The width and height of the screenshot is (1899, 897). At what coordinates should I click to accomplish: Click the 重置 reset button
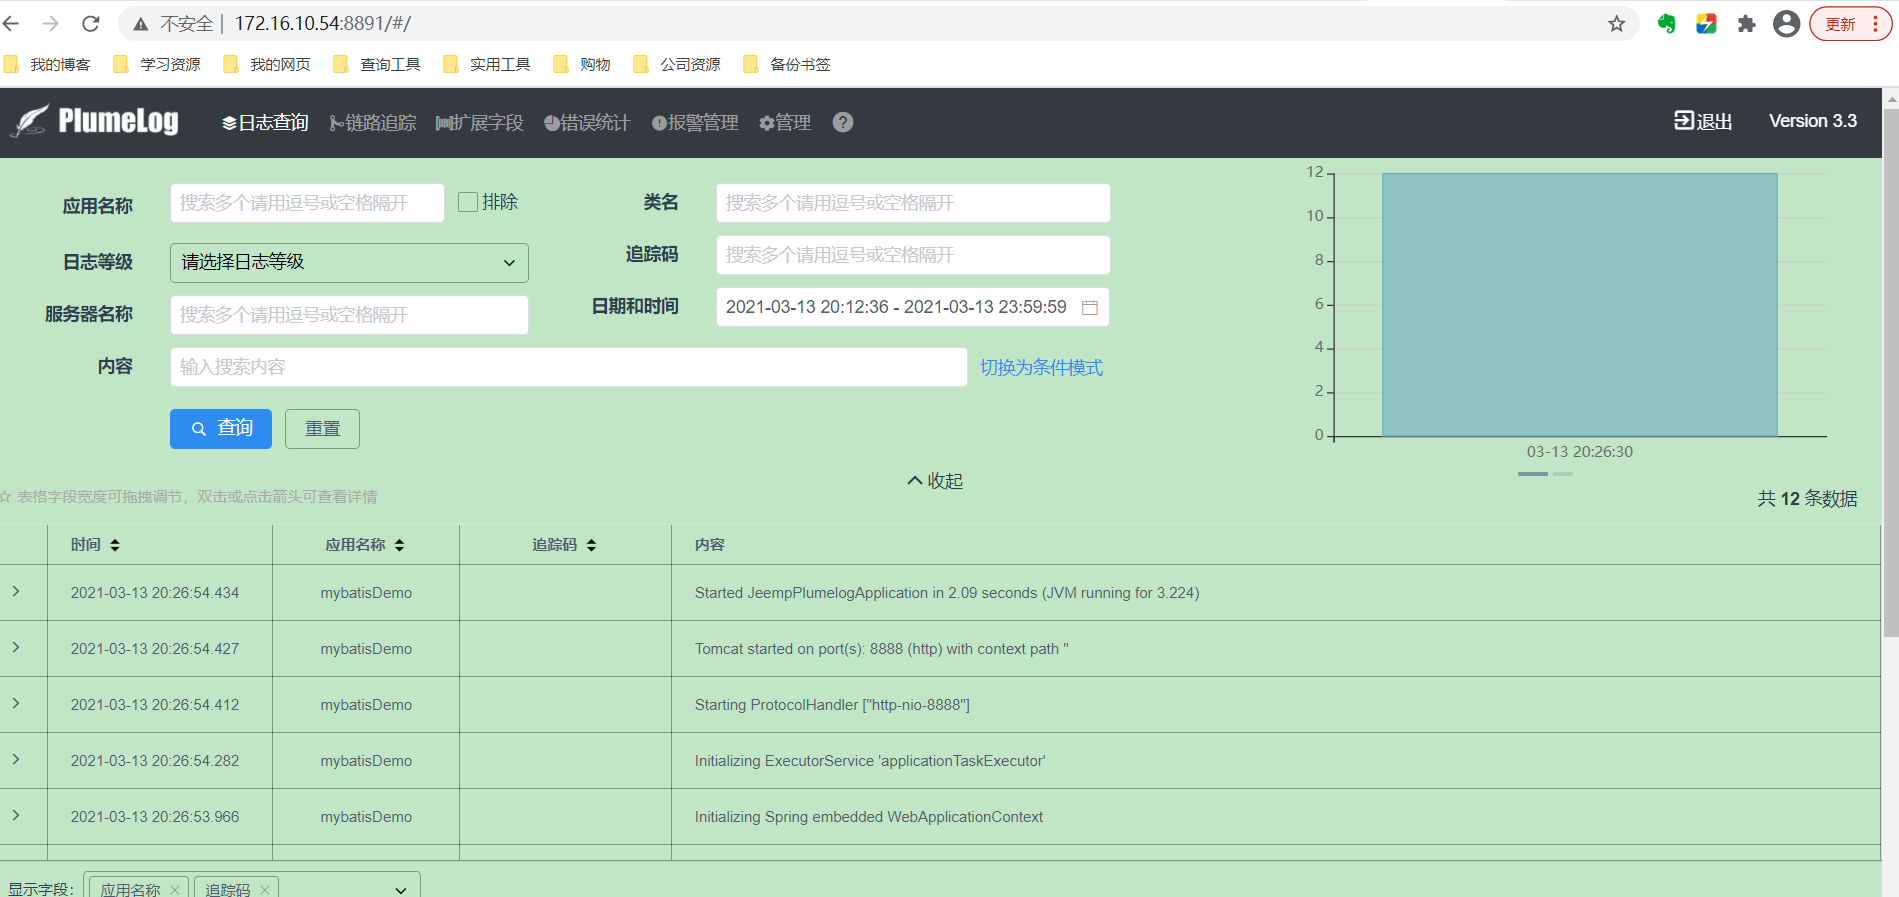click(x=322, y=428)
